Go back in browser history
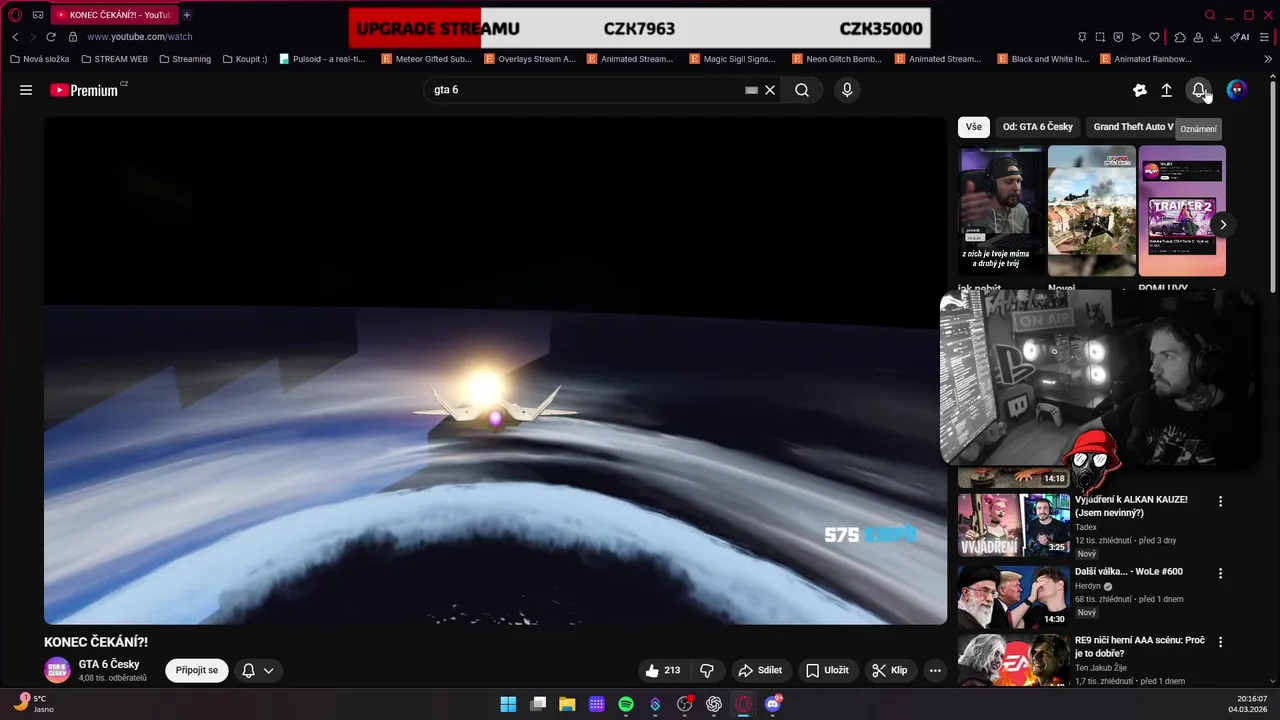This screenshot has height=720, width=1280. coord(15,37)
